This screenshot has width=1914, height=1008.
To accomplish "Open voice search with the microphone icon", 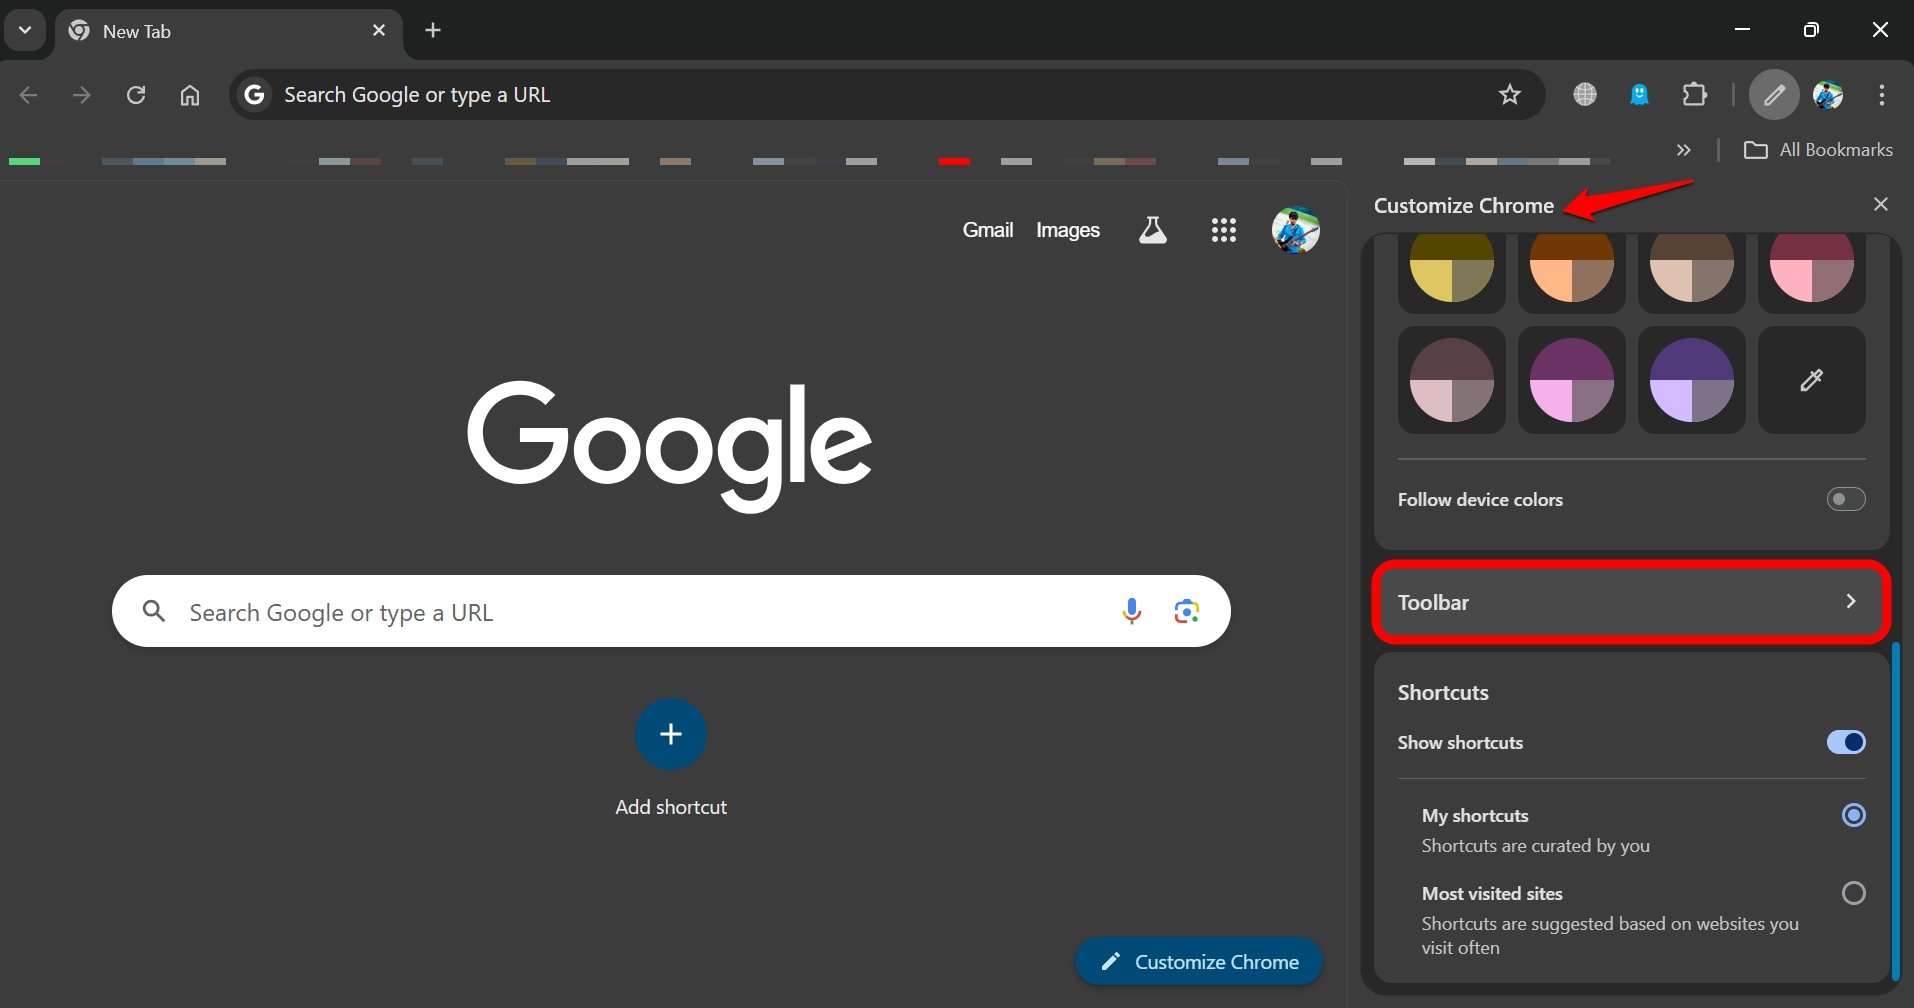I will tap(1131, 611).
